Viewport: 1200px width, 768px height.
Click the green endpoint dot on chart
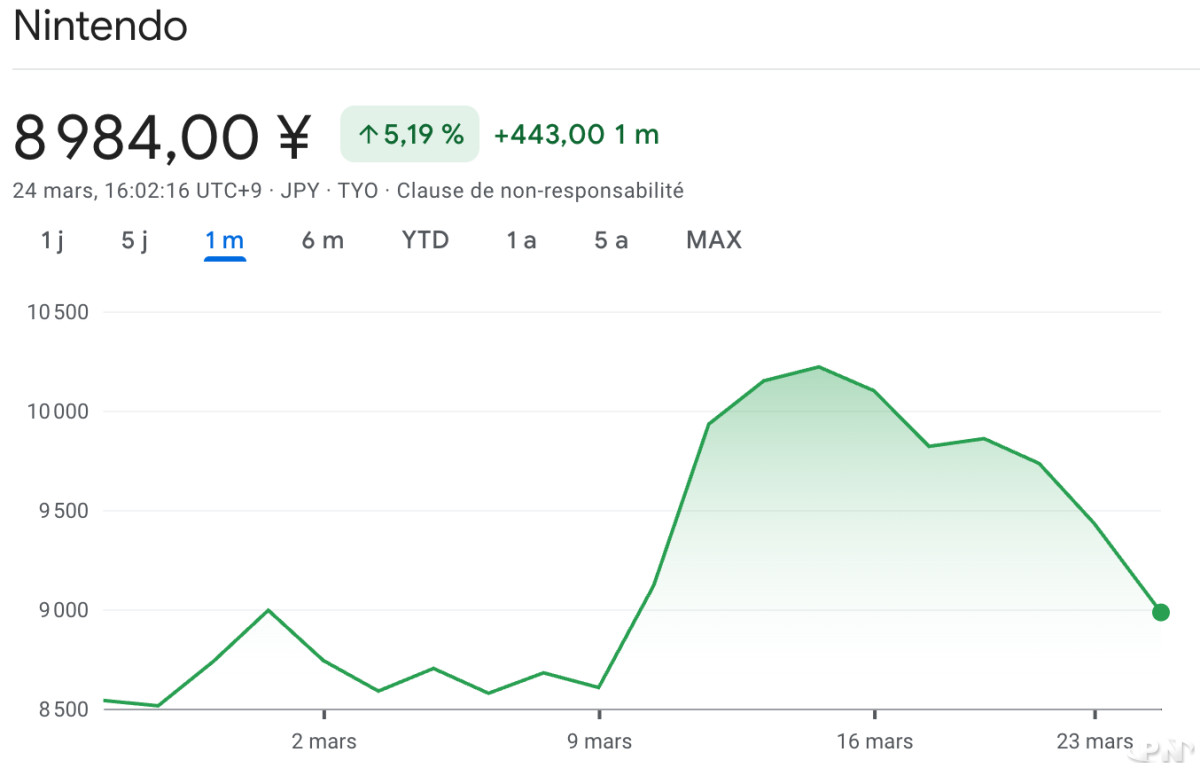point(1160,612)
